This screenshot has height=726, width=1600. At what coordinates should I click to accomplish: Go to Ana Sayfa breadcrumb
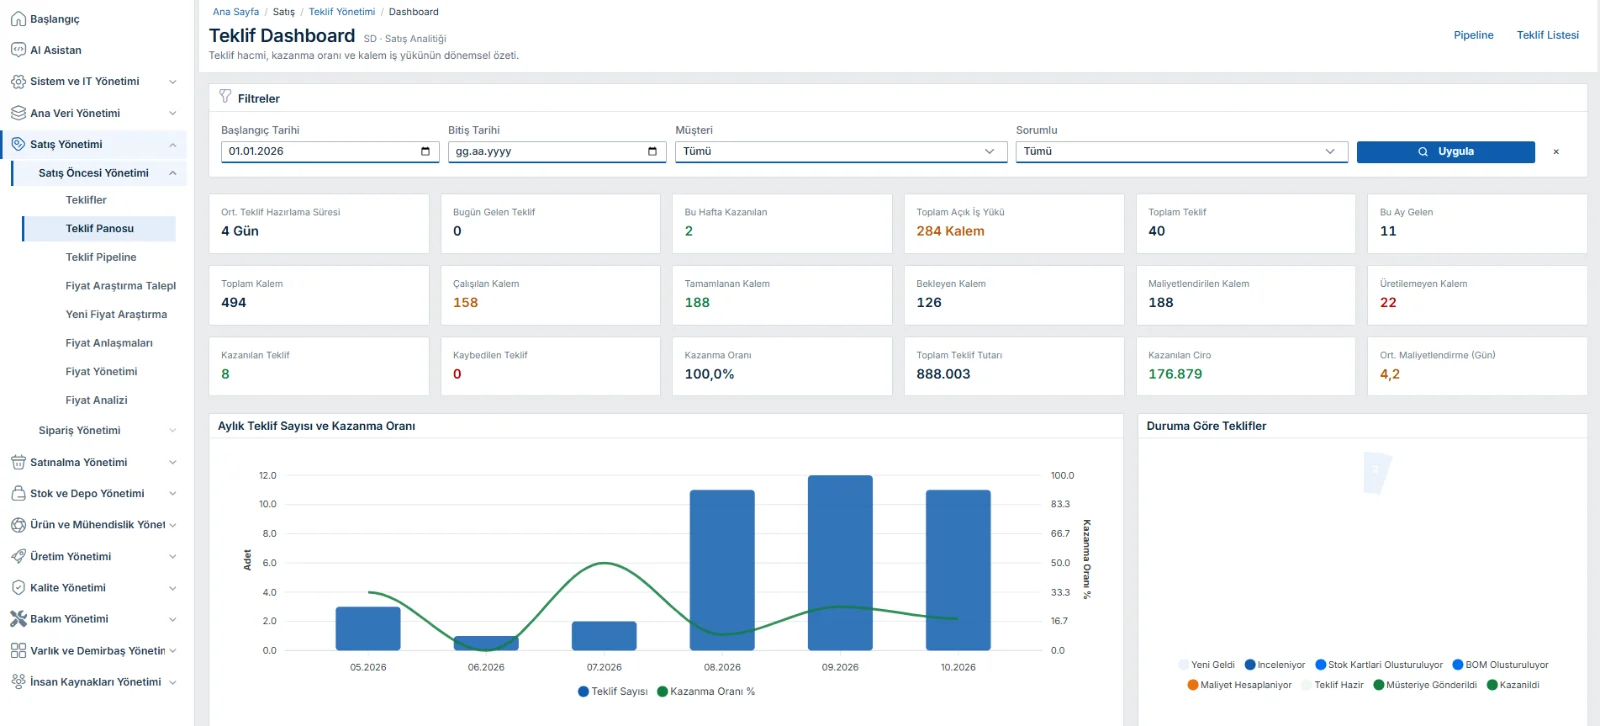[236, 12]
